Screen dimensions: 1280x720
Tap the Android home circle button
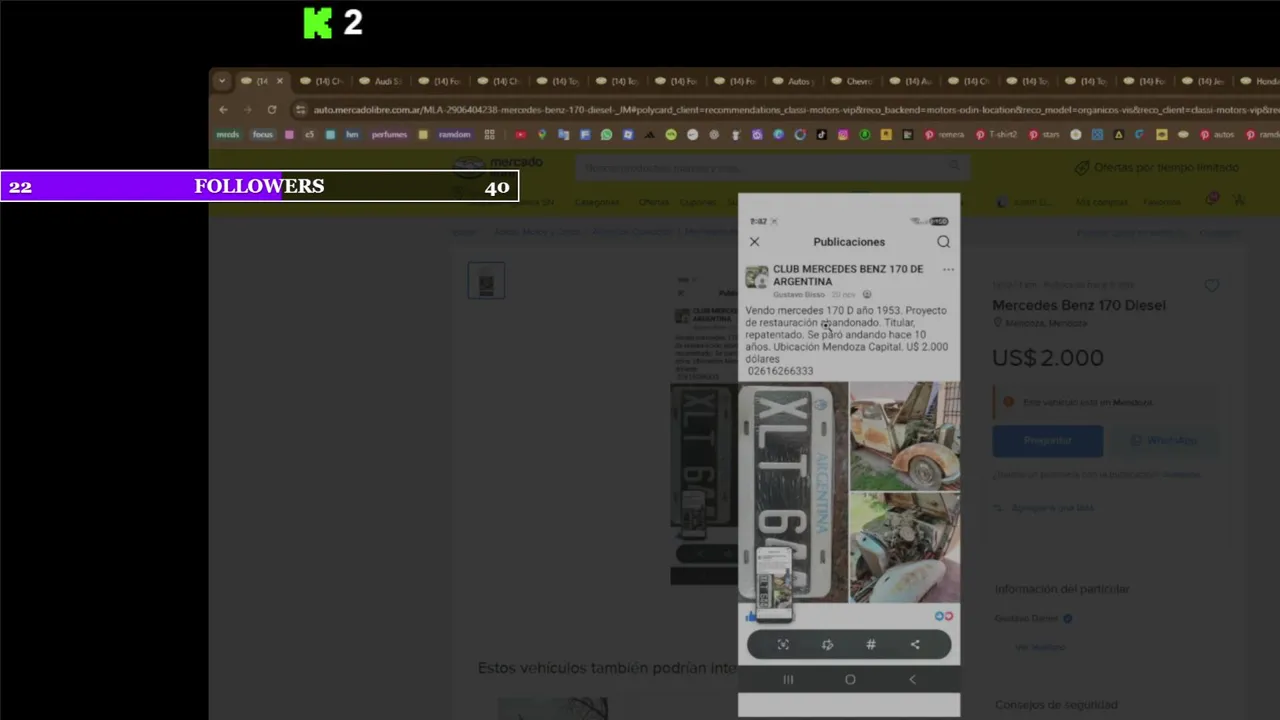click(850, 680)
